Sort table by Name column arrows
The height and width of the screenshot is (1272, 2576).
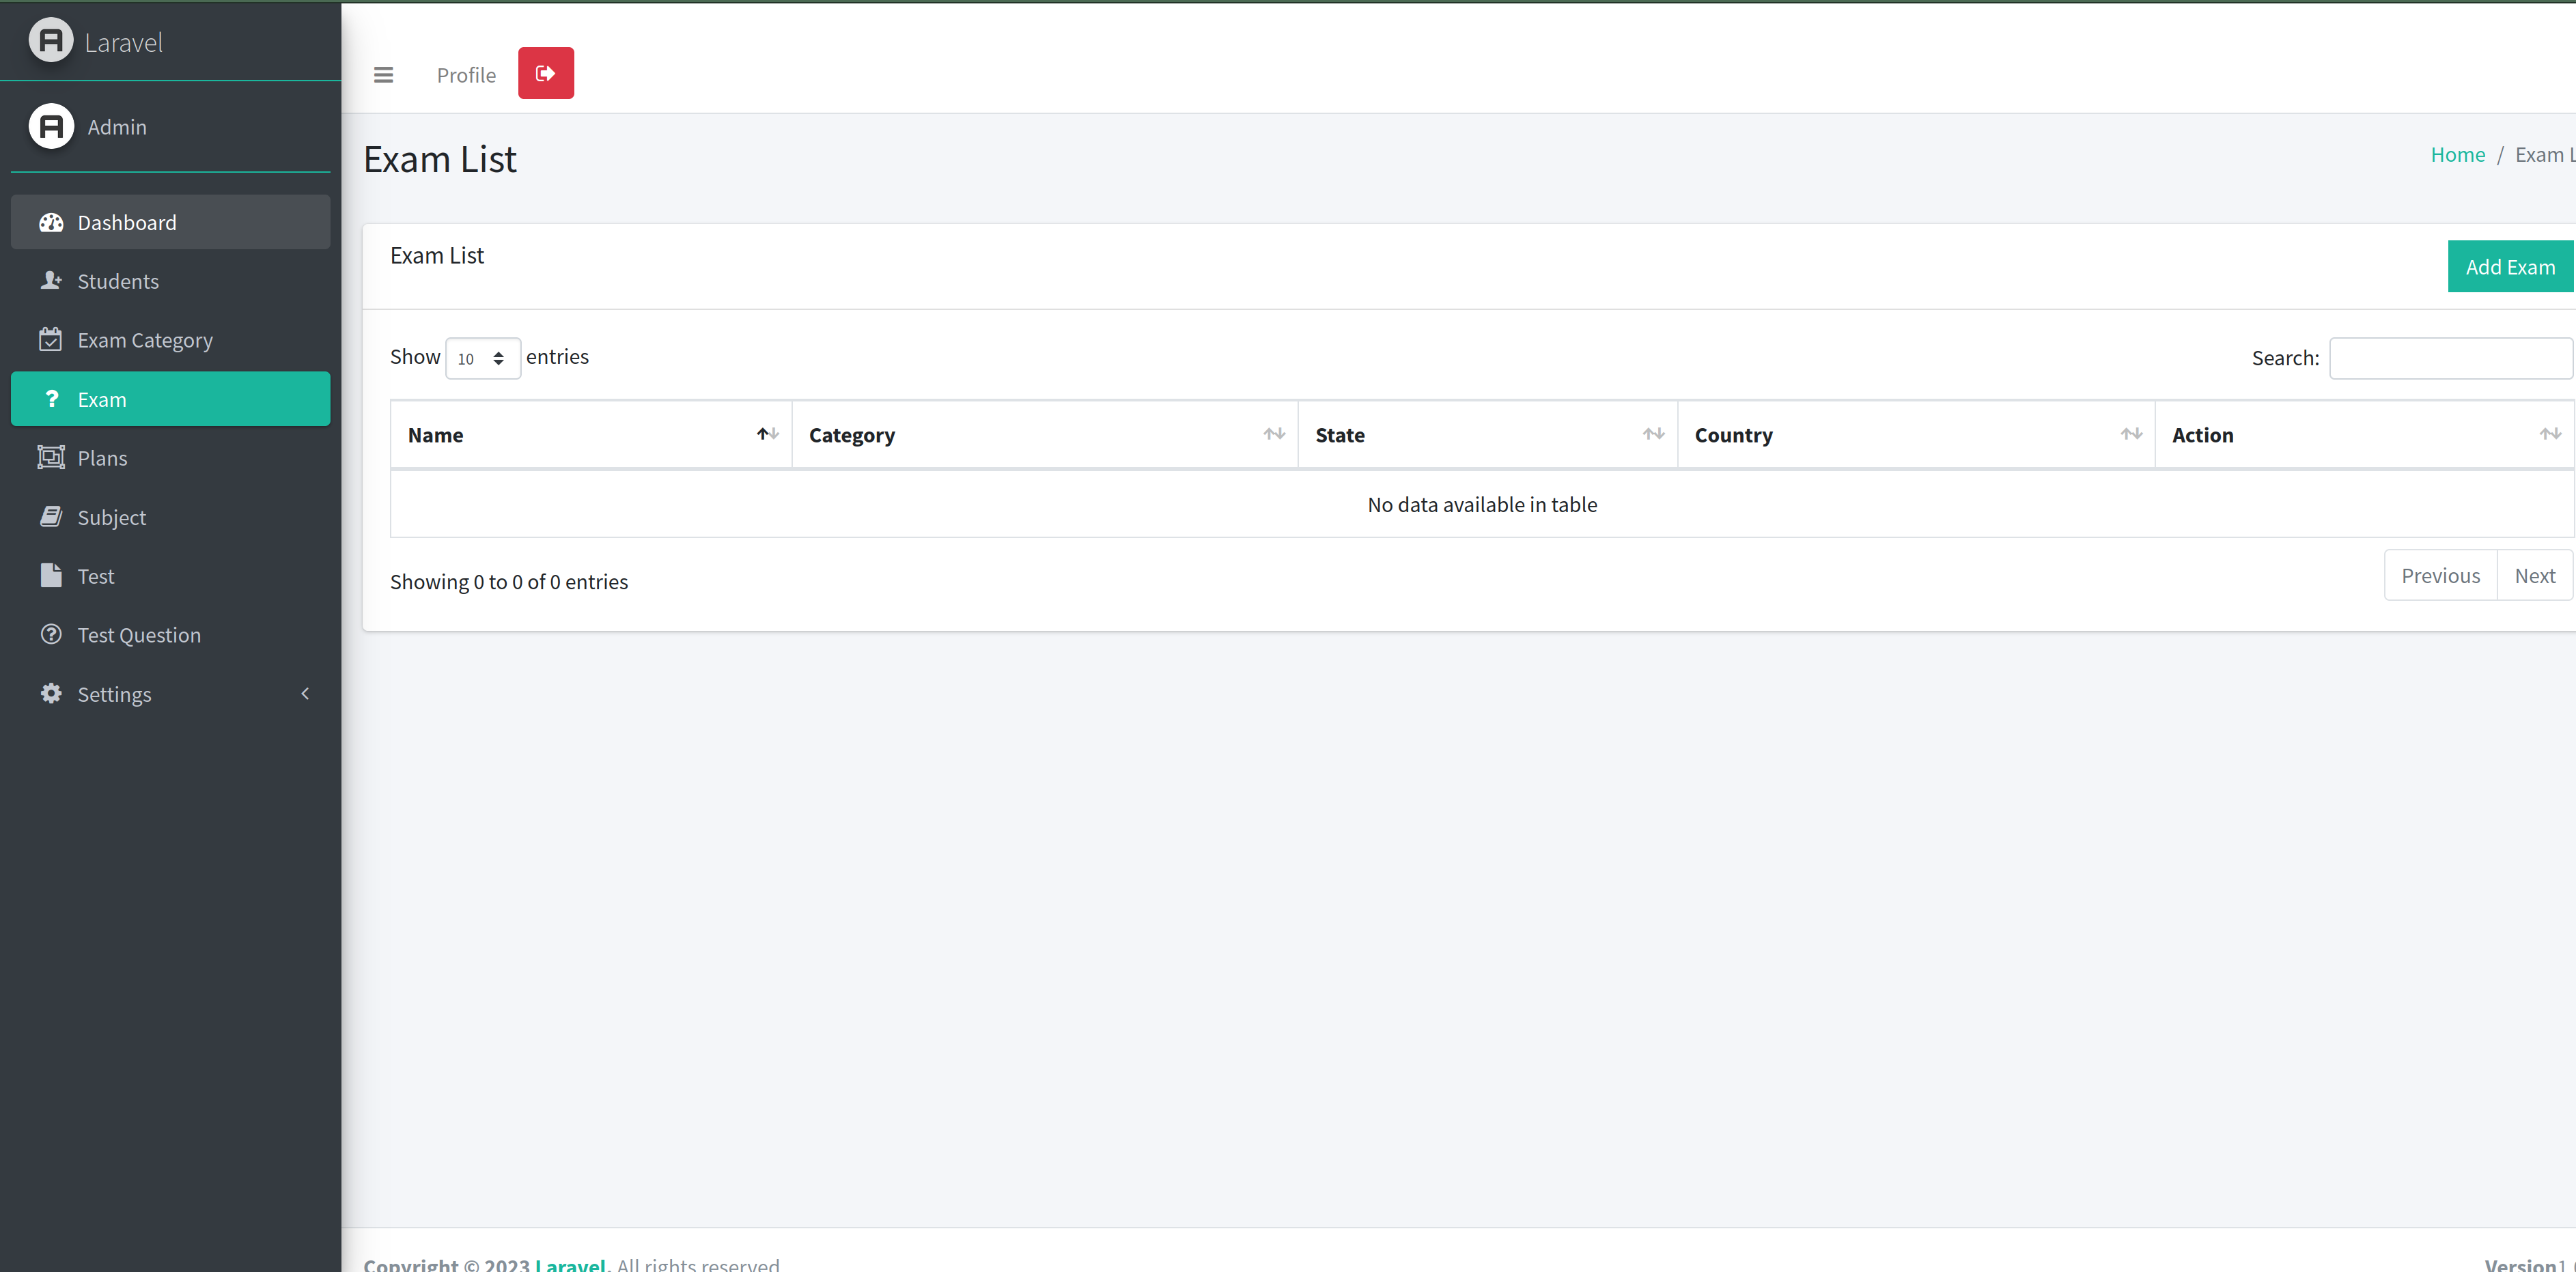[767, 434]
